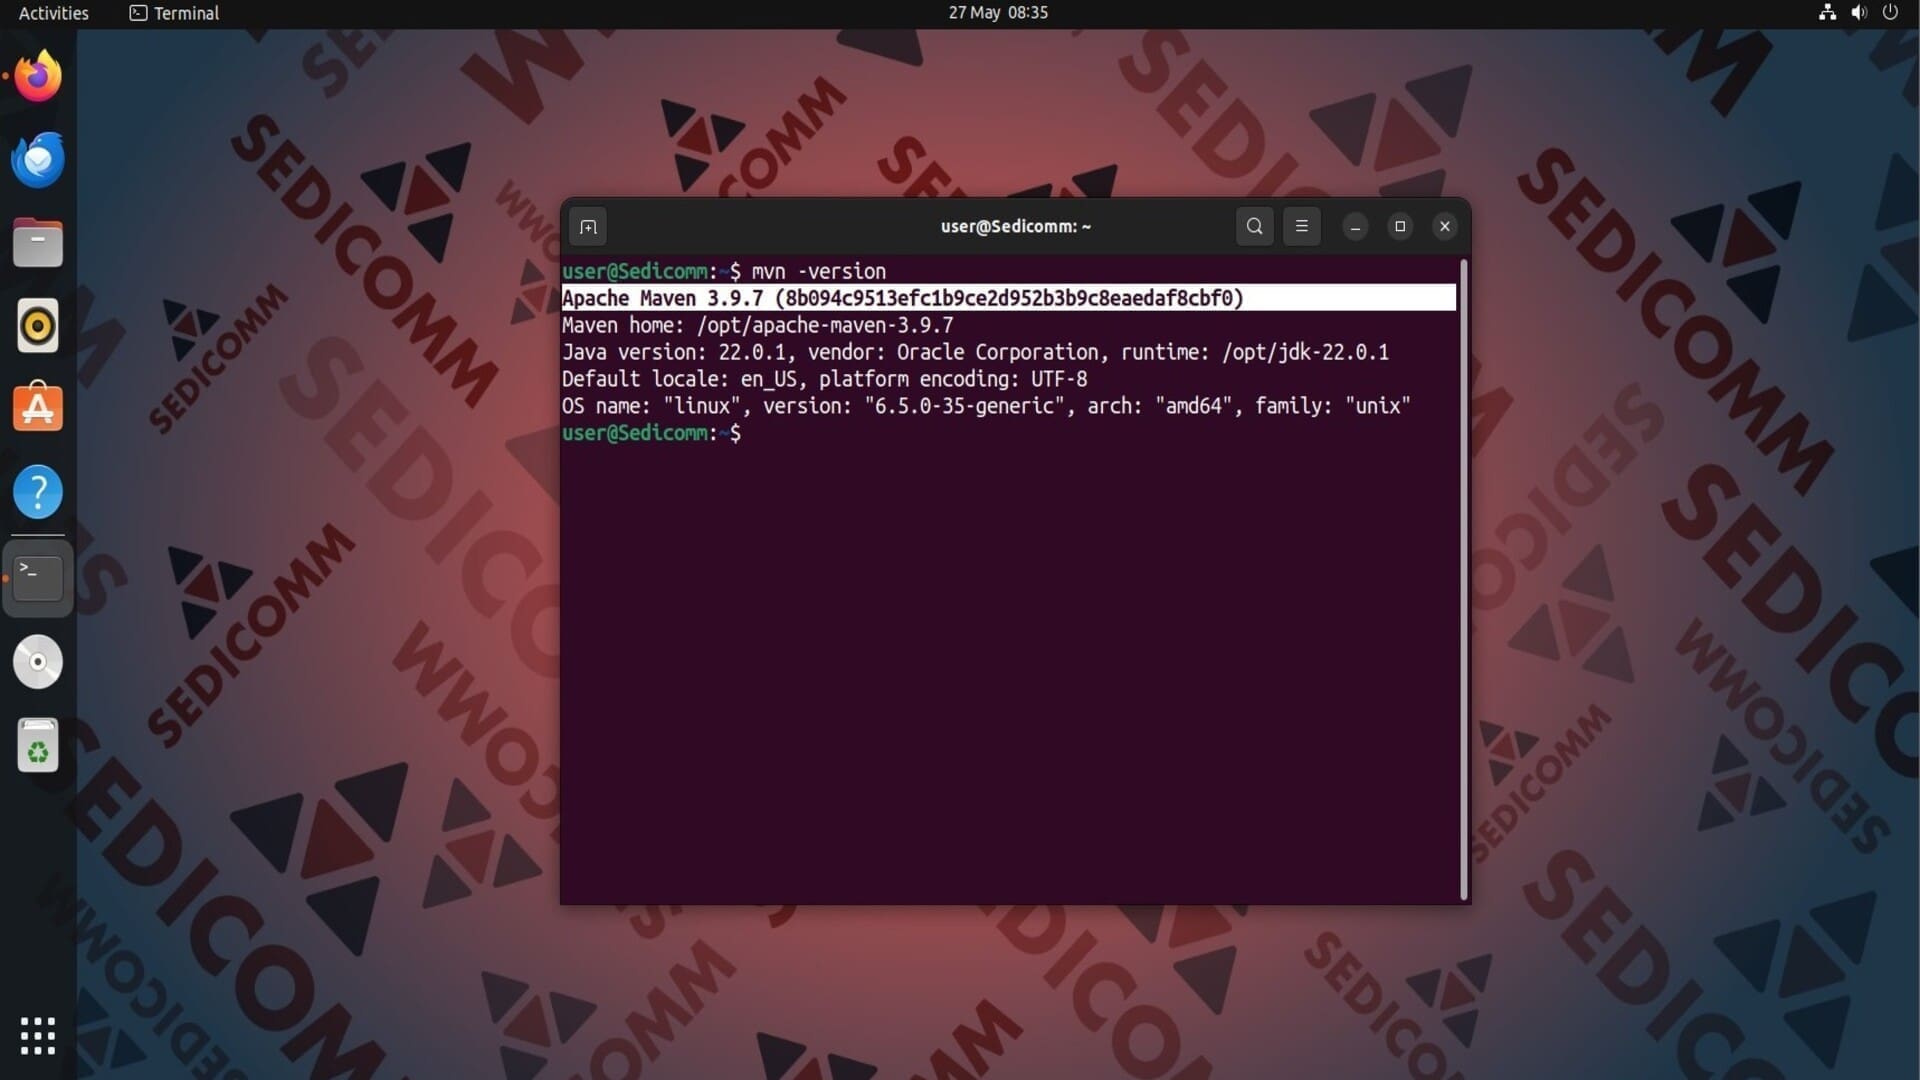Minimize the terminal window
Viewport: 1920px width, 1080px height.
[x=1355, y=227]
